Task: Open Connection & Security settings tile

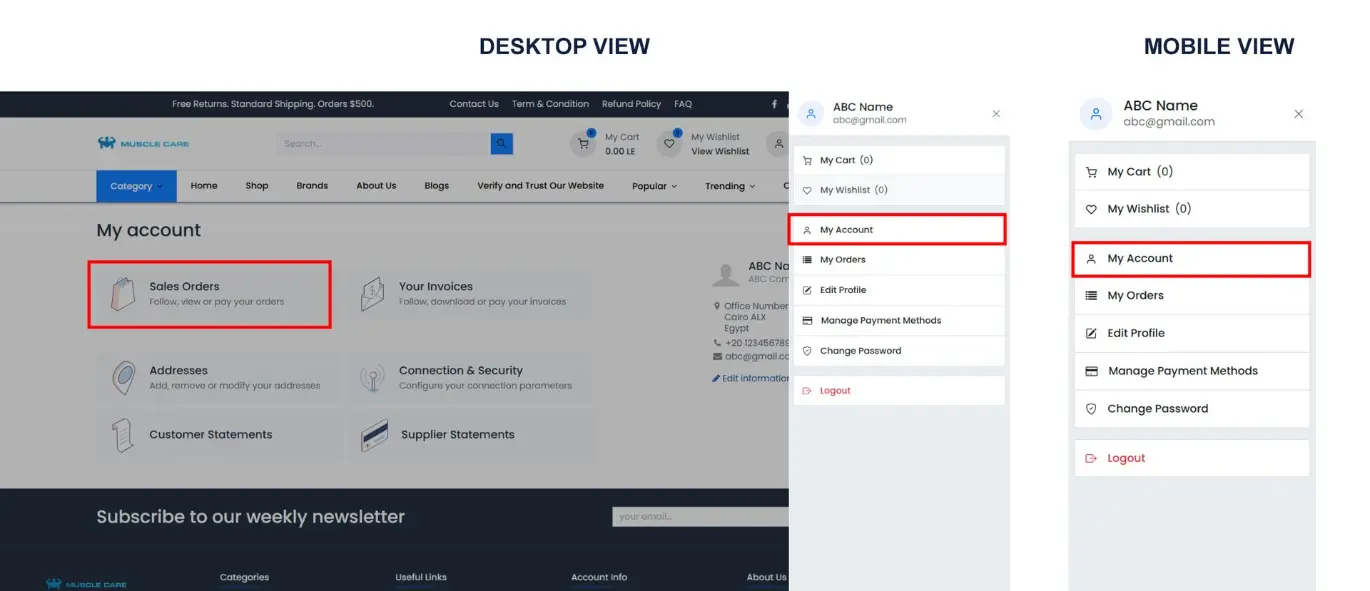Action: 470,377
